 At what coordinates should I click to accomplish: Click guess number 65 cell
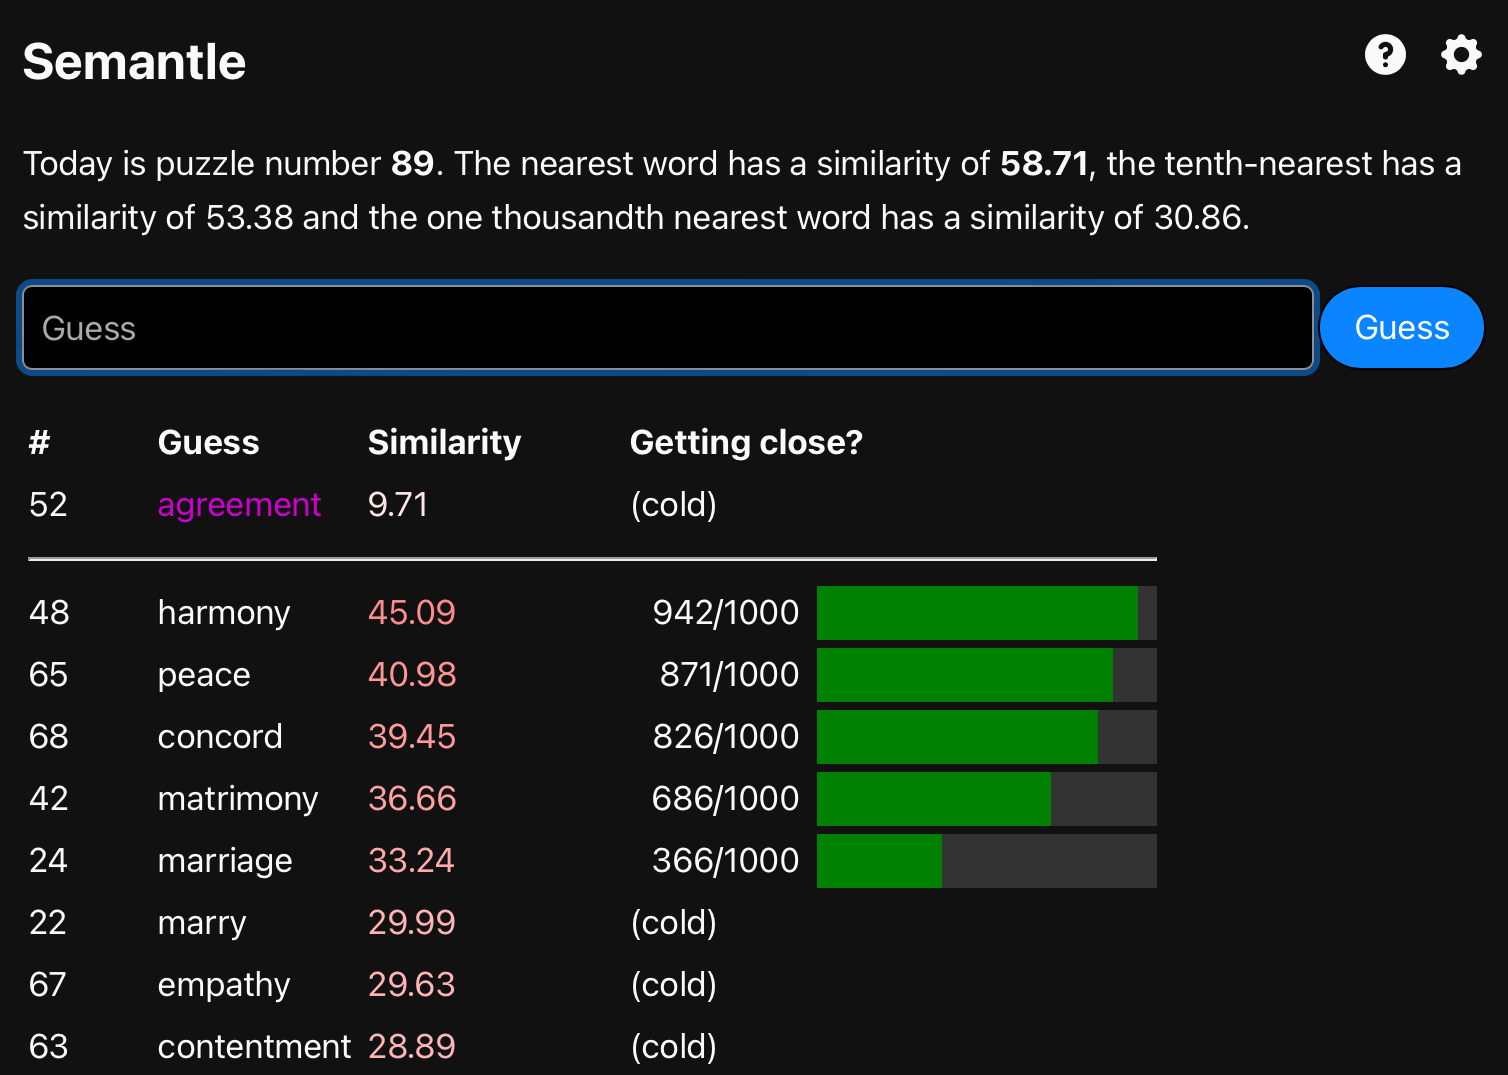(48, 675)
